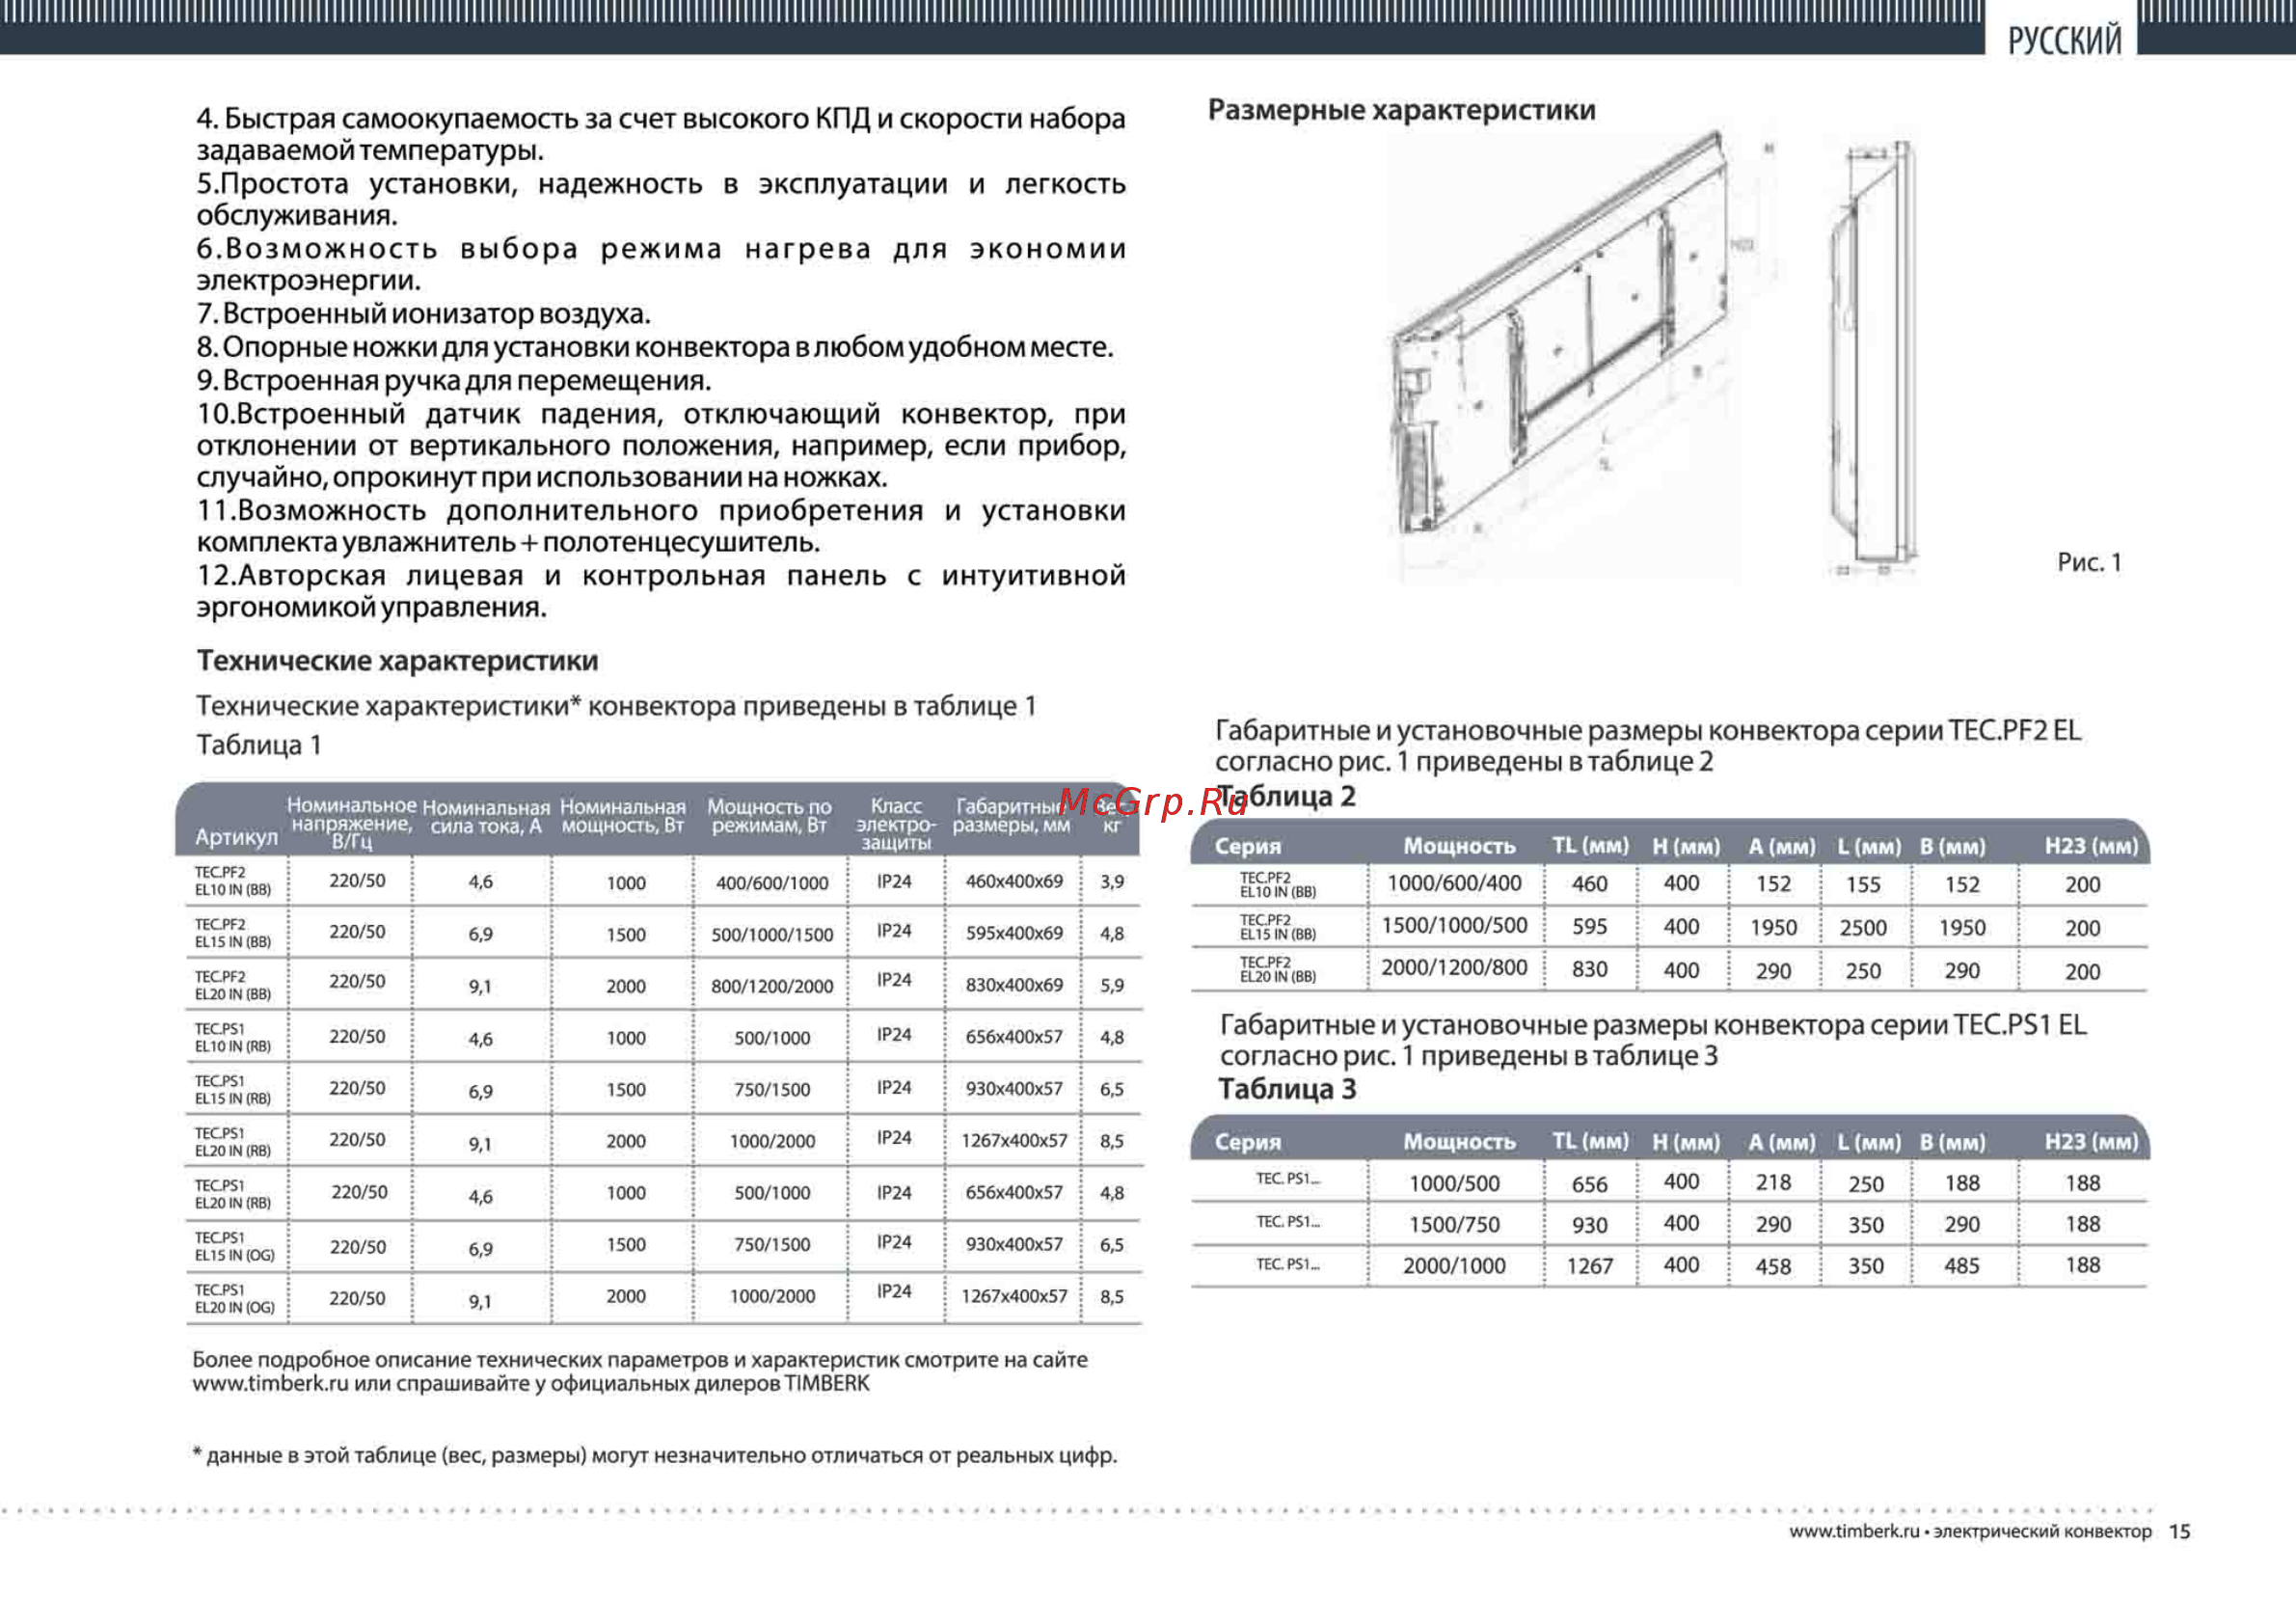2296x1601 pixels.
Task: Click the convector side-view drawing
Action: pos(1872,358)
